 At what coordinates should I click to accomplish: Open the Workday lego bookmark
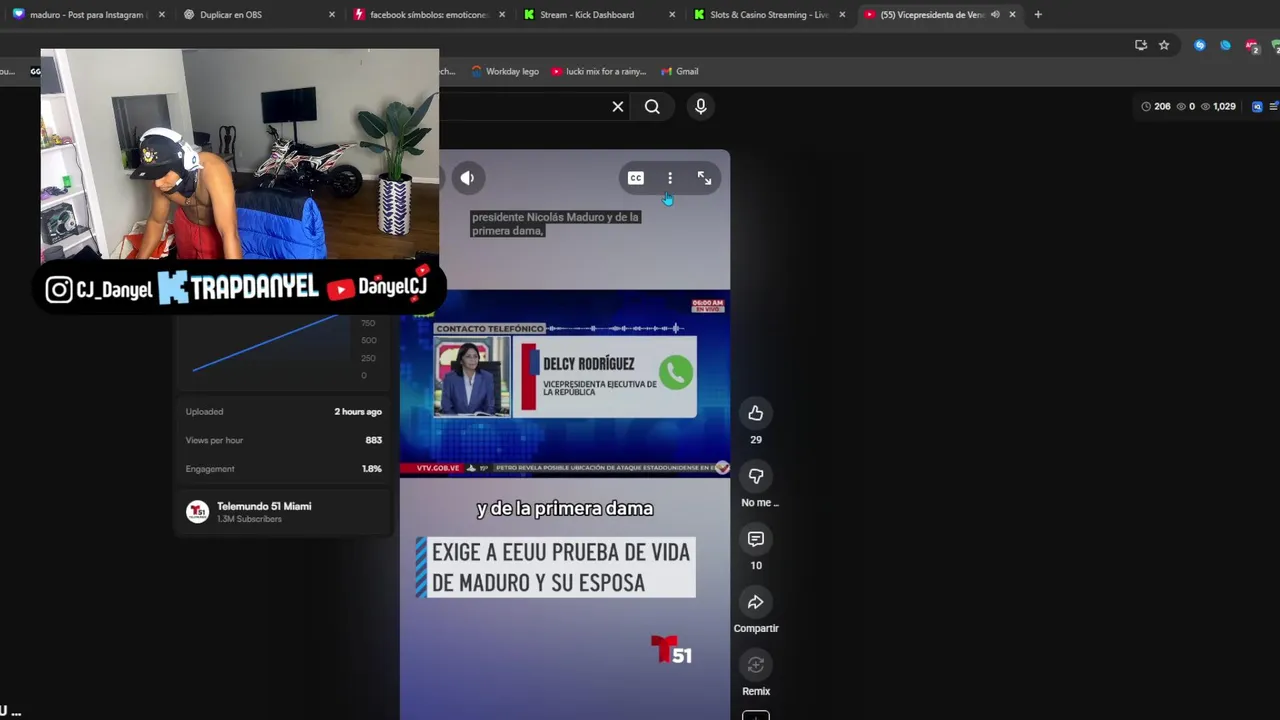click(505, 71)
